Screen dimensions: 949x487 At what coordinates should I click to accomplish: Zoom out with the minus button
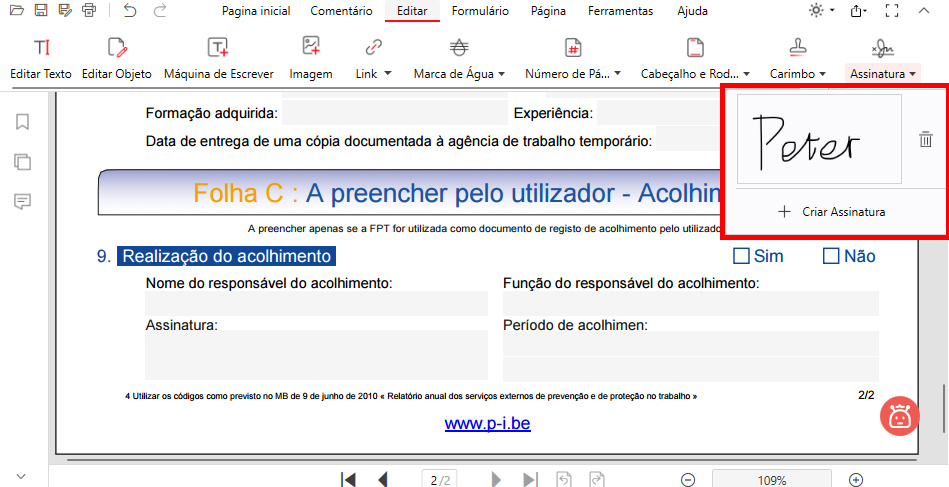(688, 480)
